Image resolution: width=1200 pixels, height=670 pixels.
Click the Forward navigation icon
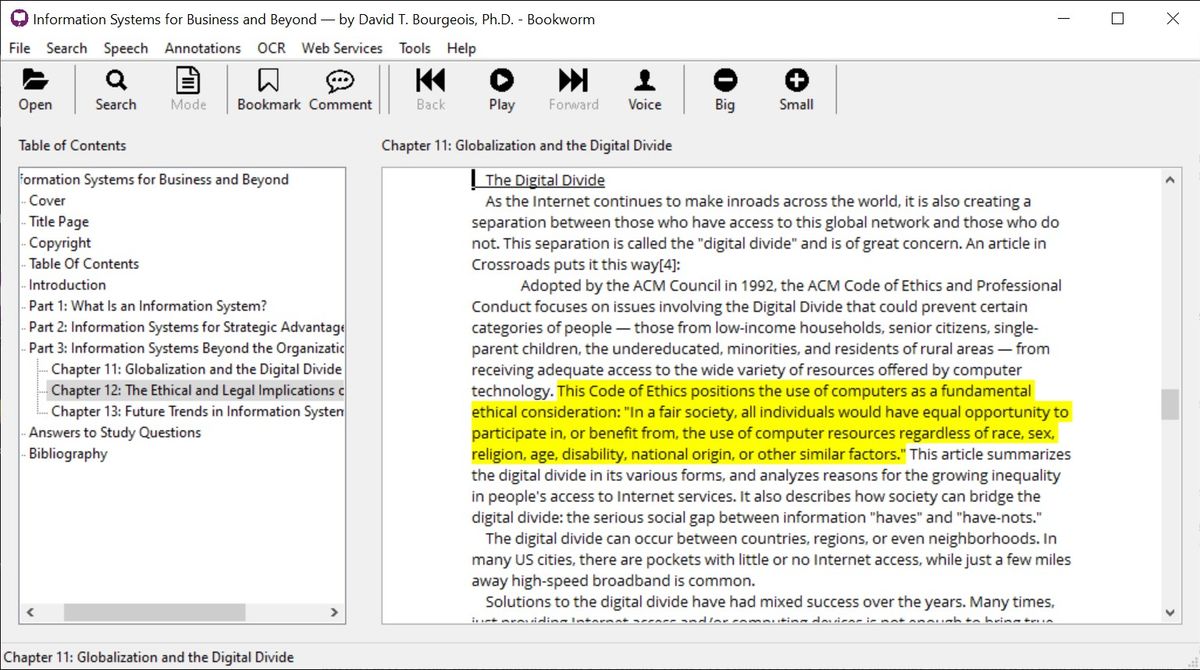(x=572, y=88)
